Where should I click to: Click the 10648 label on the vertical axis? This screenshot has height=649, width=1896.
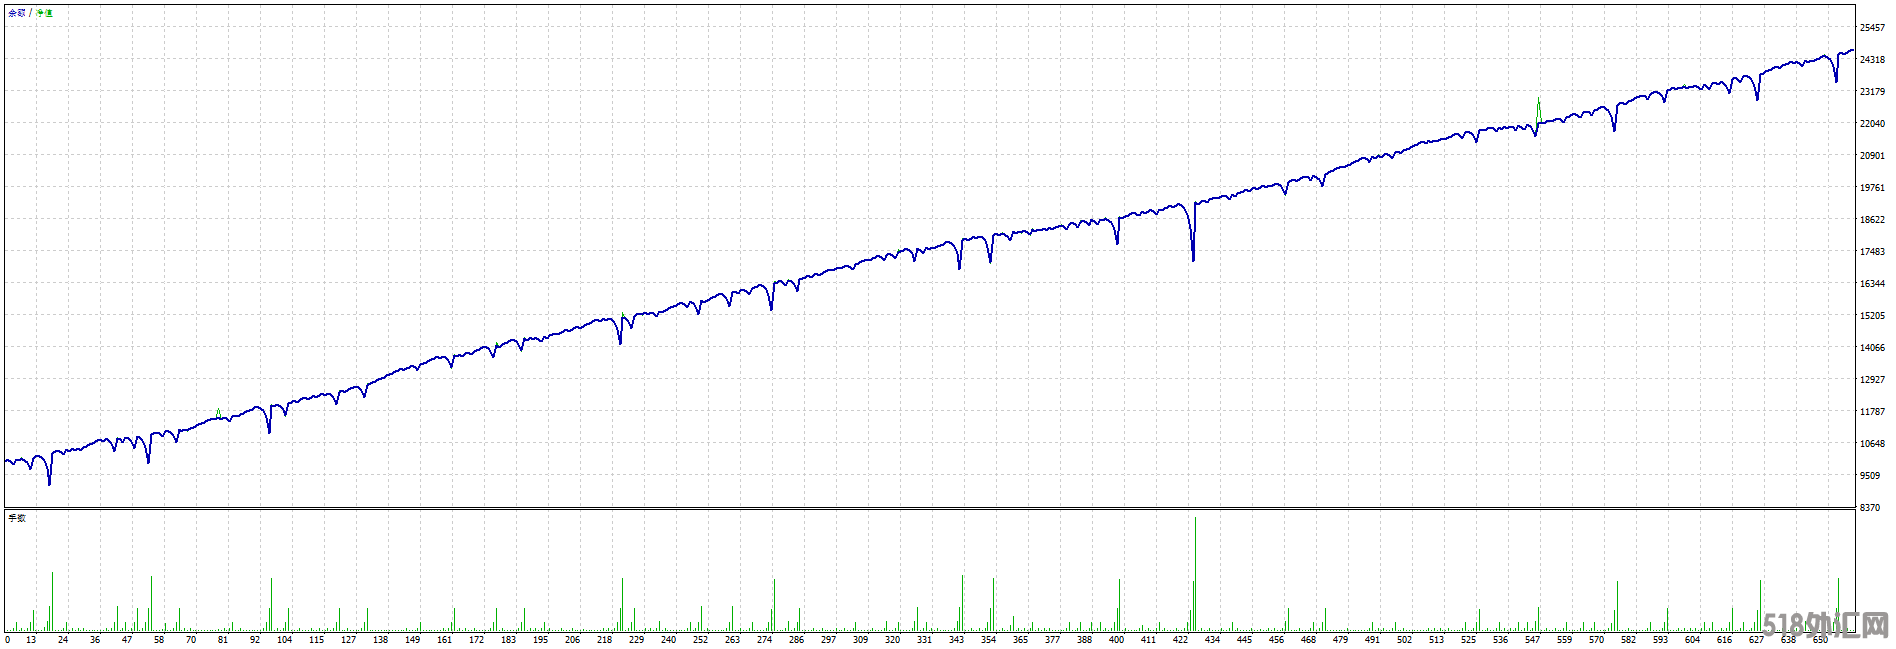[1872, 444]
